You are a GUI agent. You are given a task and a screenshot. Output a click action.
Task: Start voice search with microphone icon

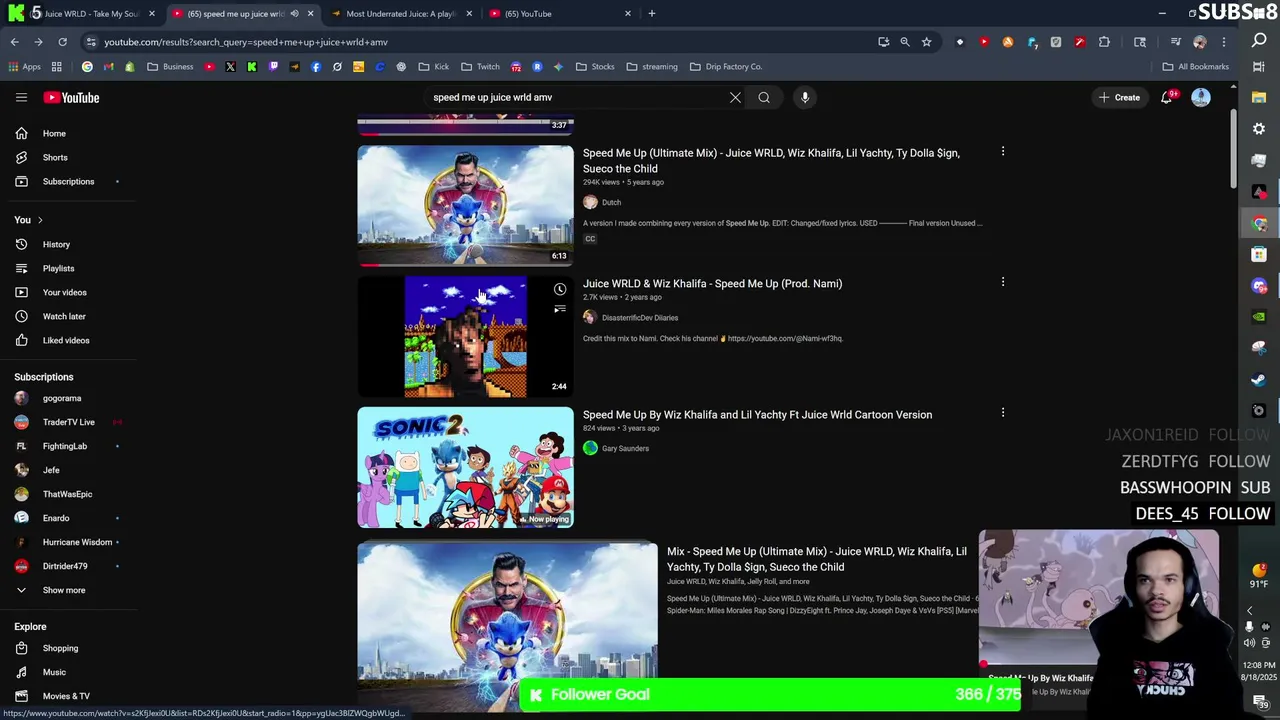click(805, 97)
